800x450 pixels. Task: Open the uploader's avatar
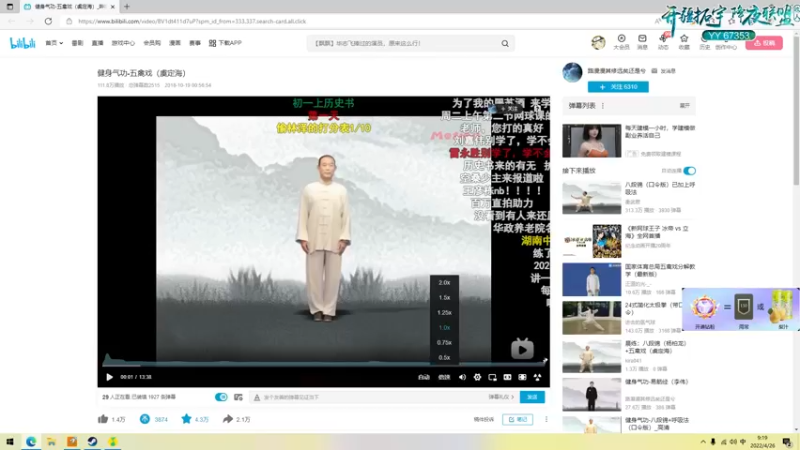click(572, 72)
